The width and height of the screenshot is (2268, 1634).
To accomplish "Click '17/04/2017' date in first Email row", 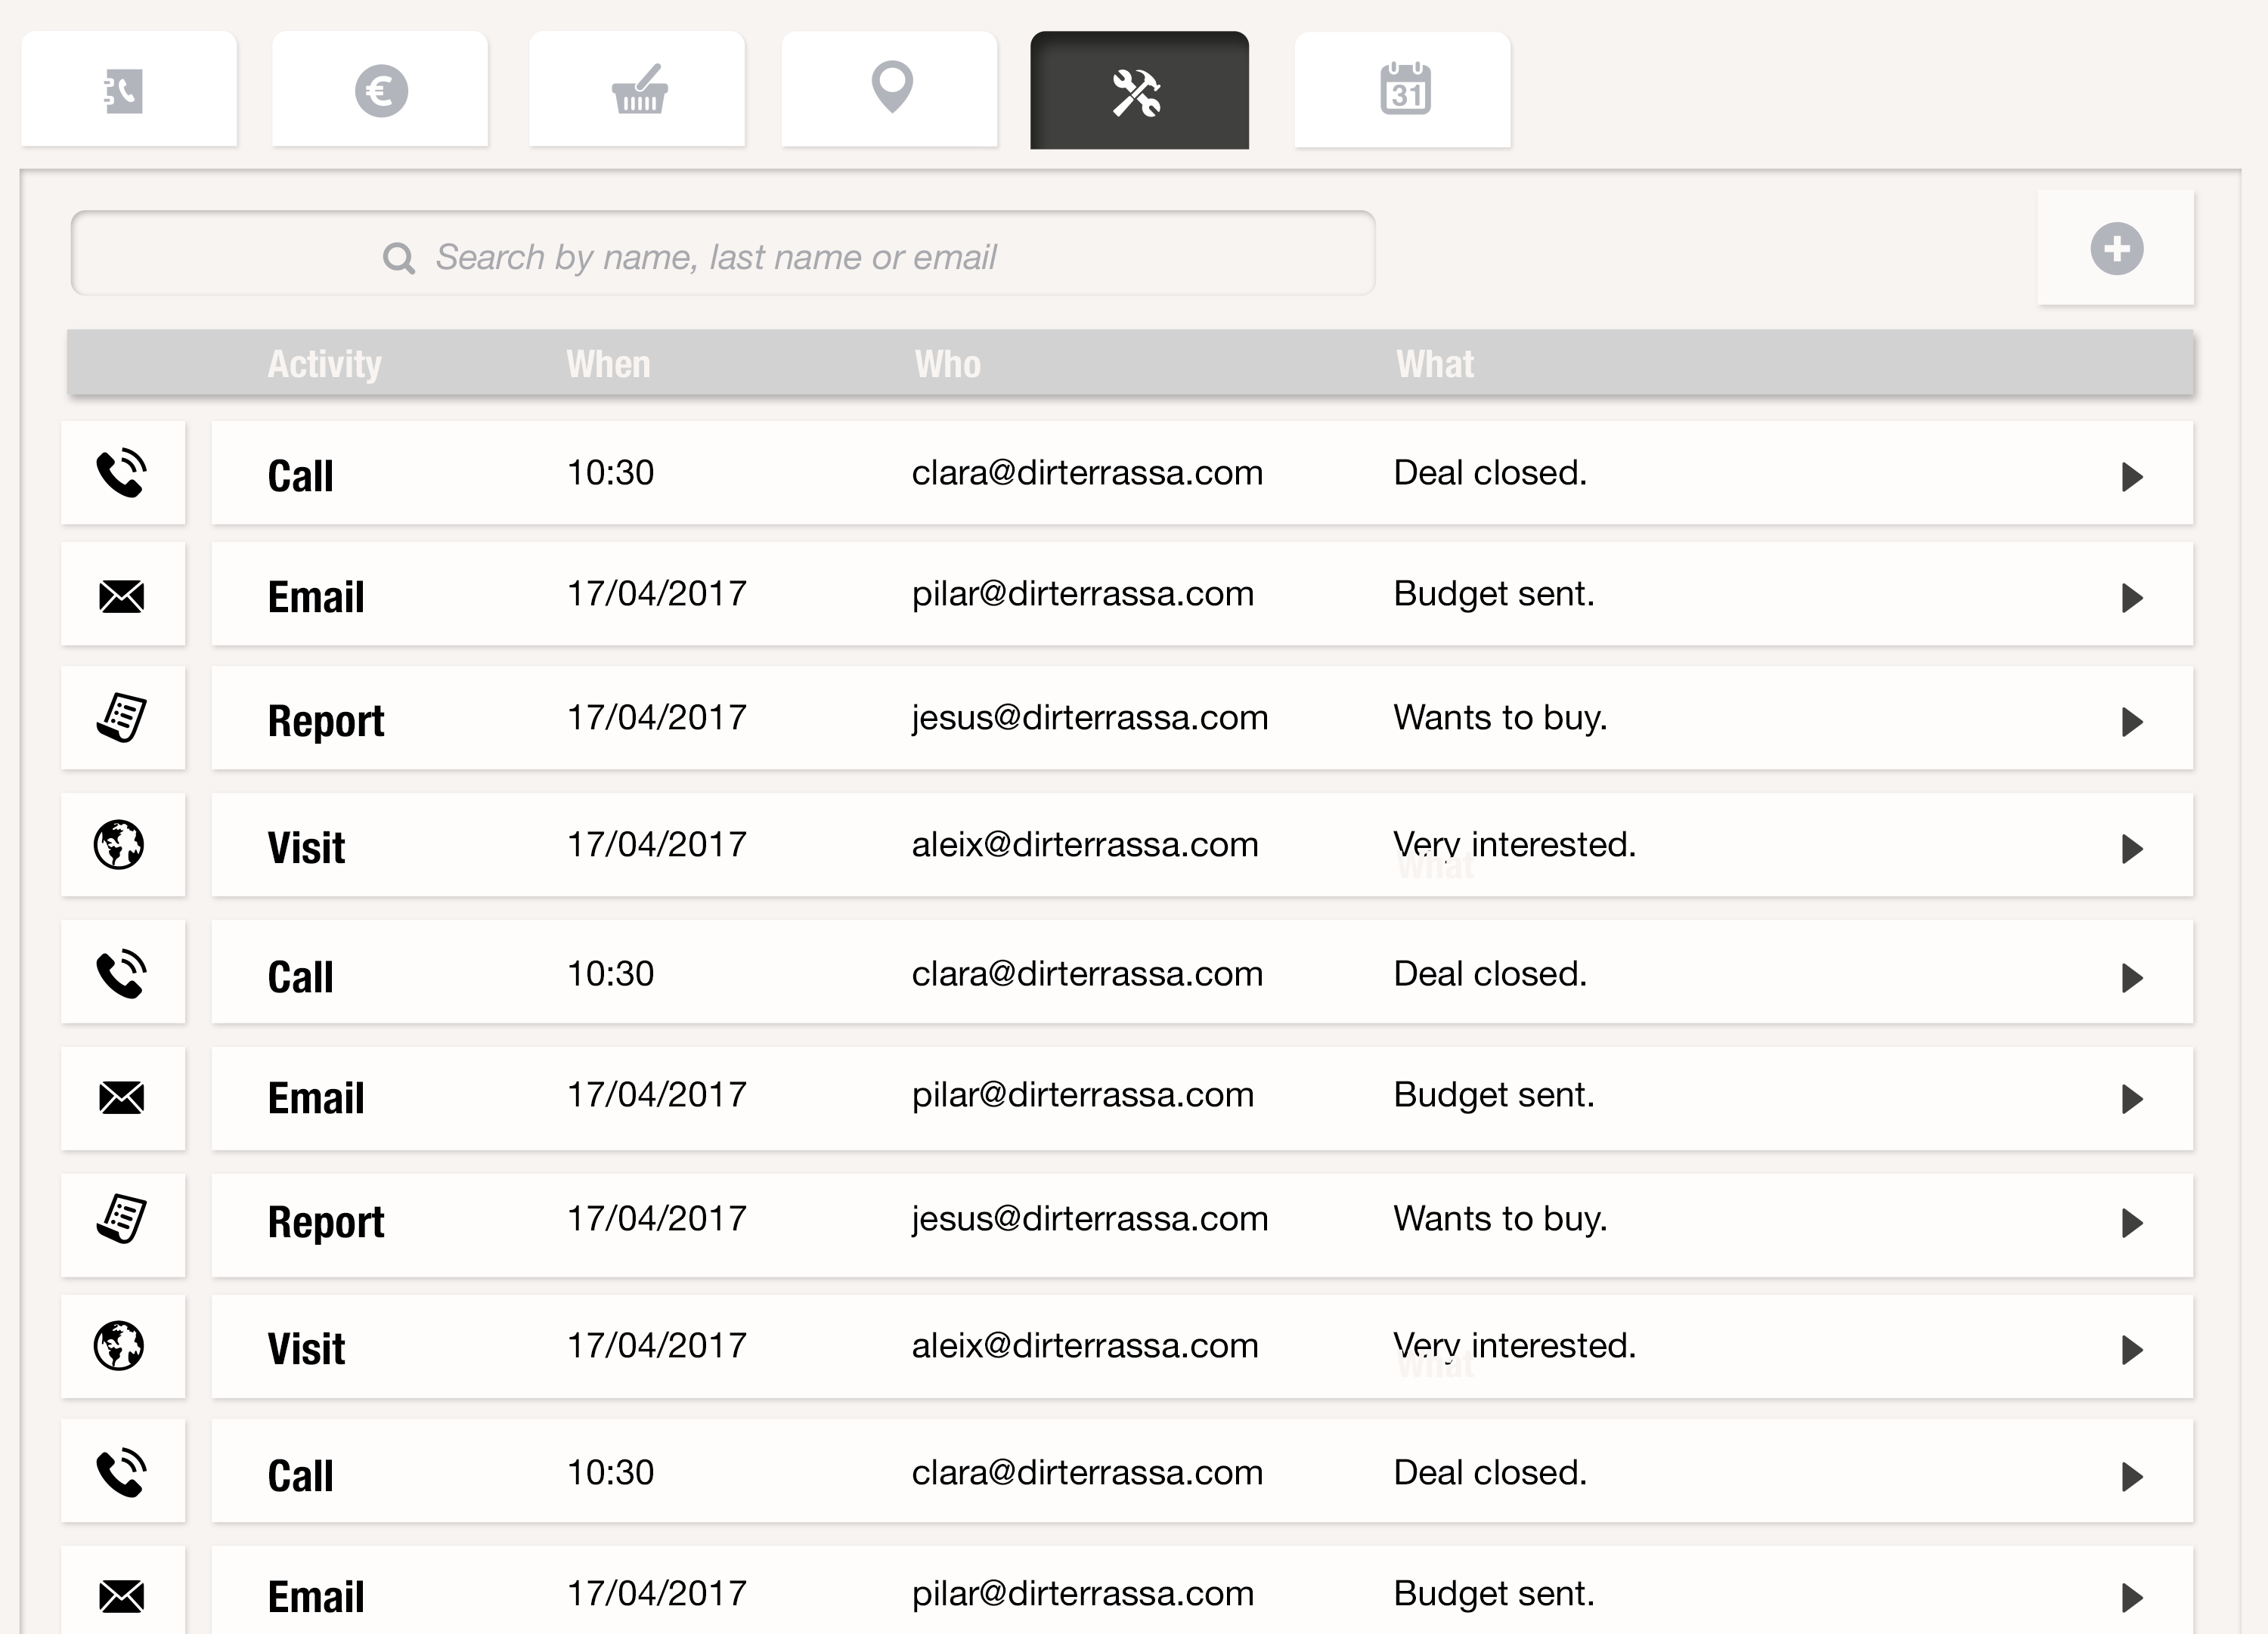I will (x=657, y=594).
